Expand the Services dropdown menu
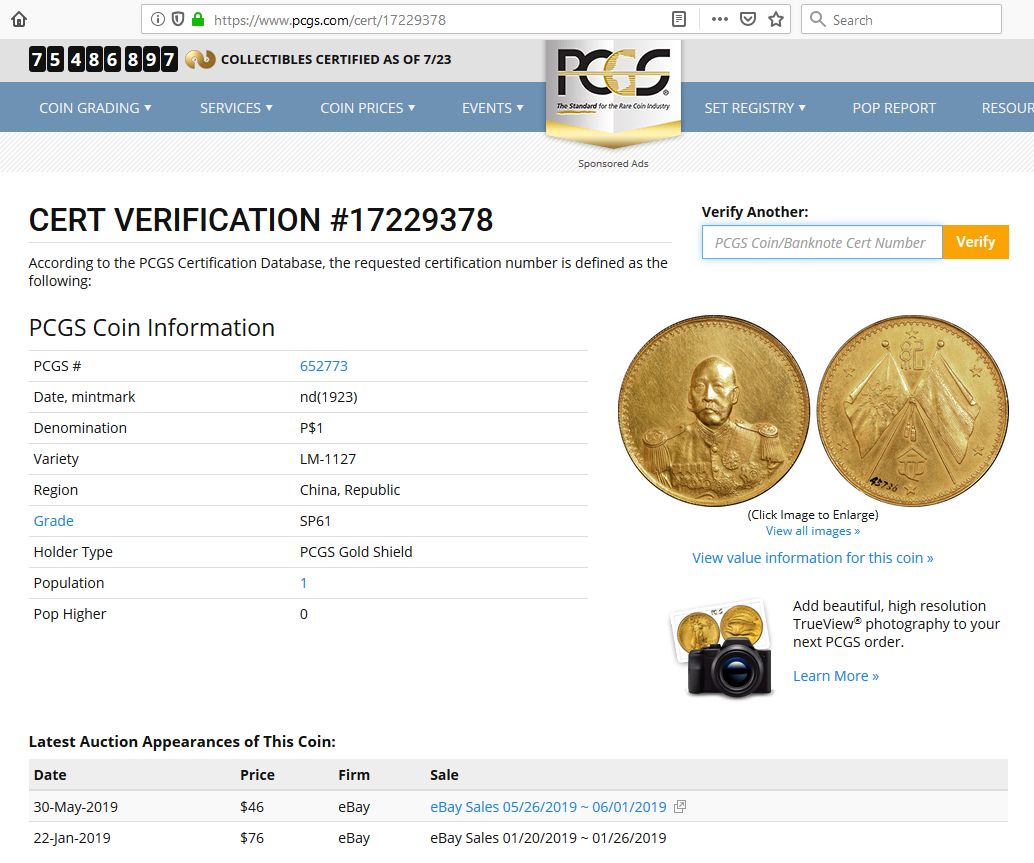Viewport: 1034px width, 863px height. tap(236, 108)
